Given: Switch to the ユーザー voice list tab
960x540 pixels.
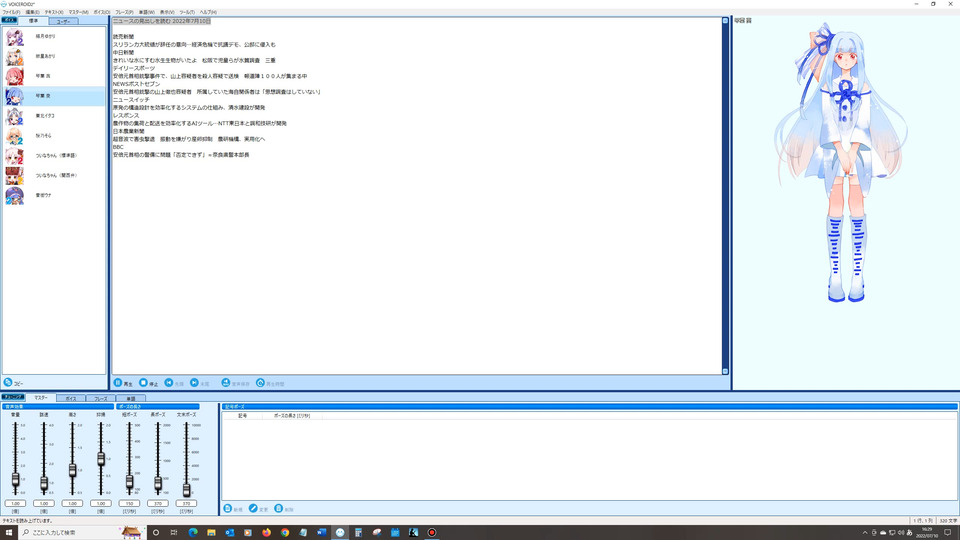Looking at the screenshot, I should pos(63,21).
